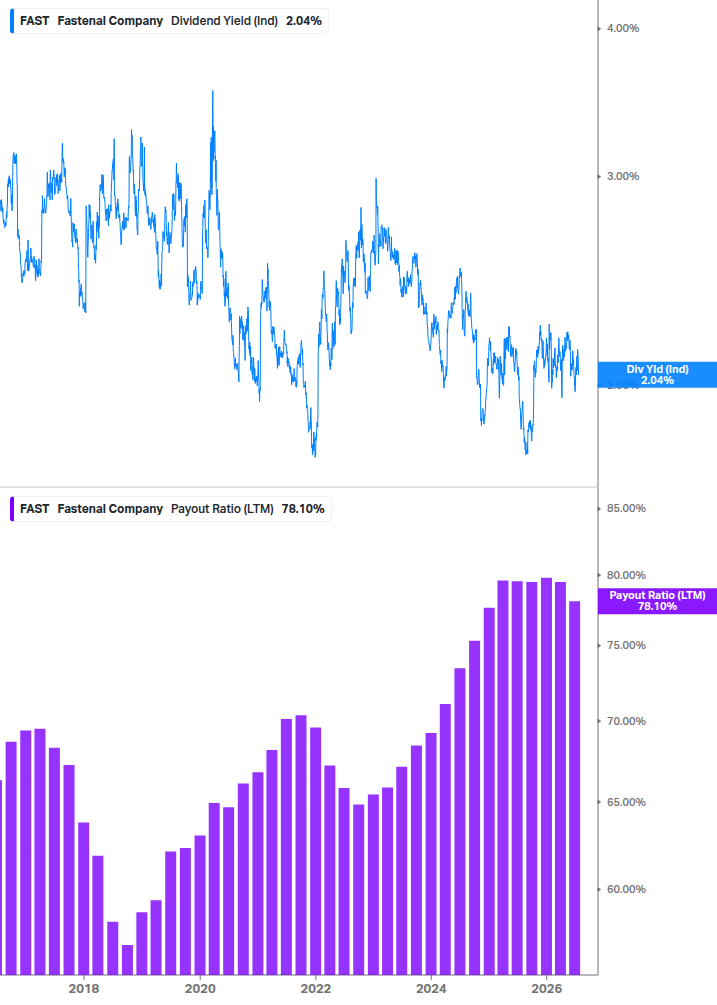
Task: Click the last payout ratio bar, right of the 2026 label
Action: [x=575, y=788]
